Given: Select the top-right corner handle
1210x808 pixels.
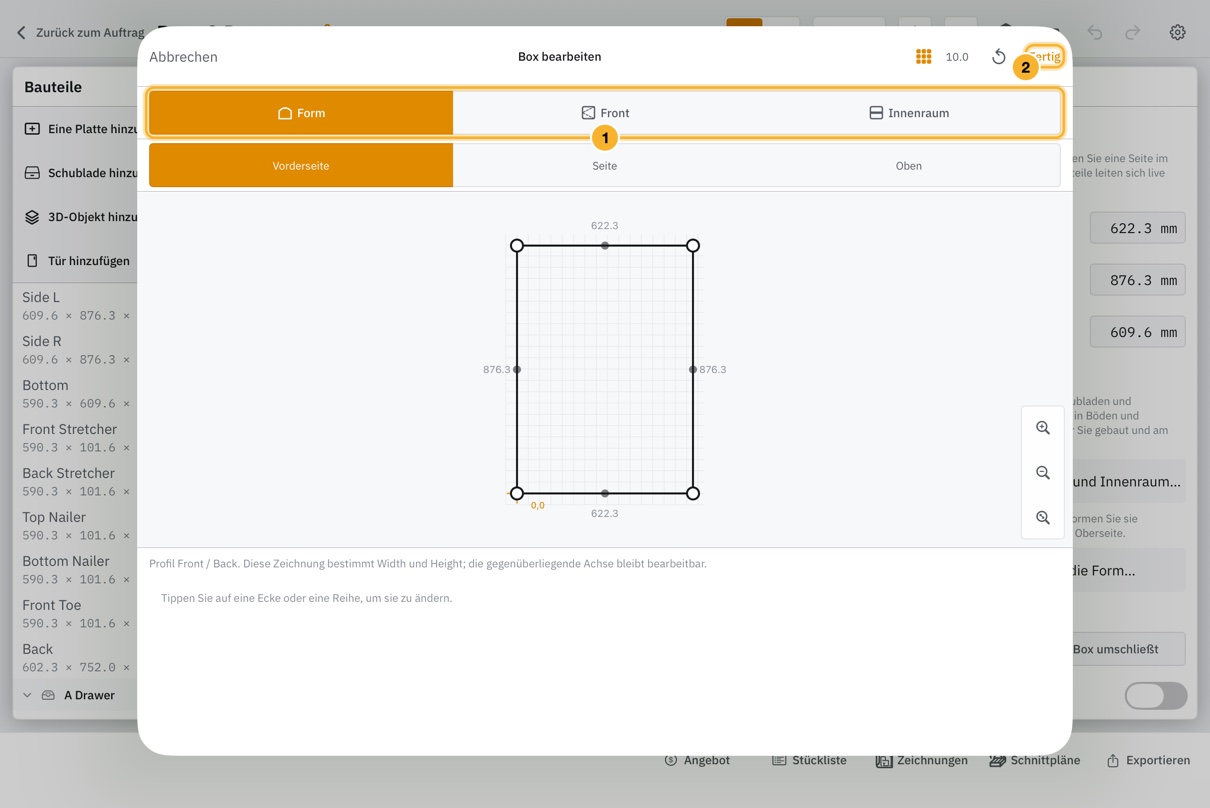Looking at the screenshot, I should pos(693,245).
